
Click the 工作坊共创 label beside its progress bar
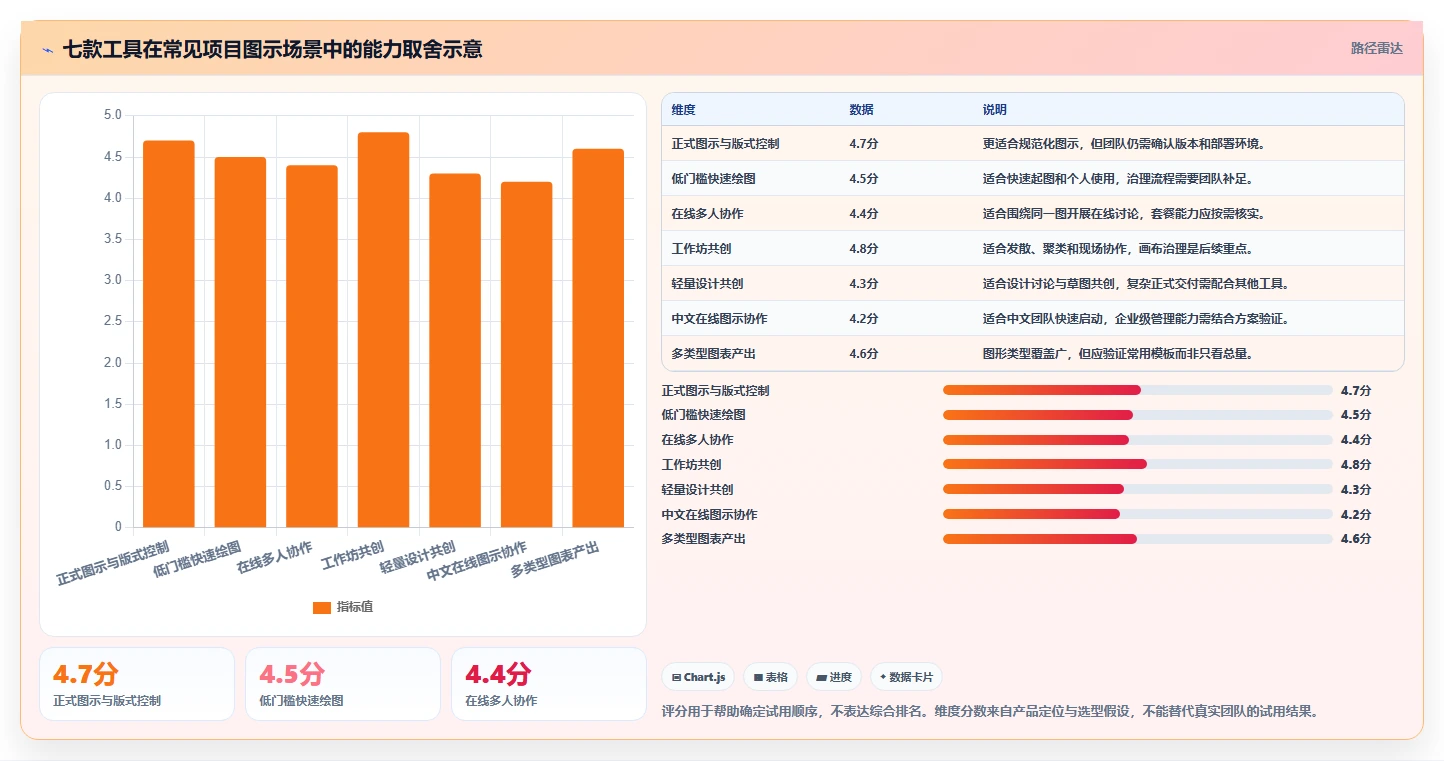point(691,465)
